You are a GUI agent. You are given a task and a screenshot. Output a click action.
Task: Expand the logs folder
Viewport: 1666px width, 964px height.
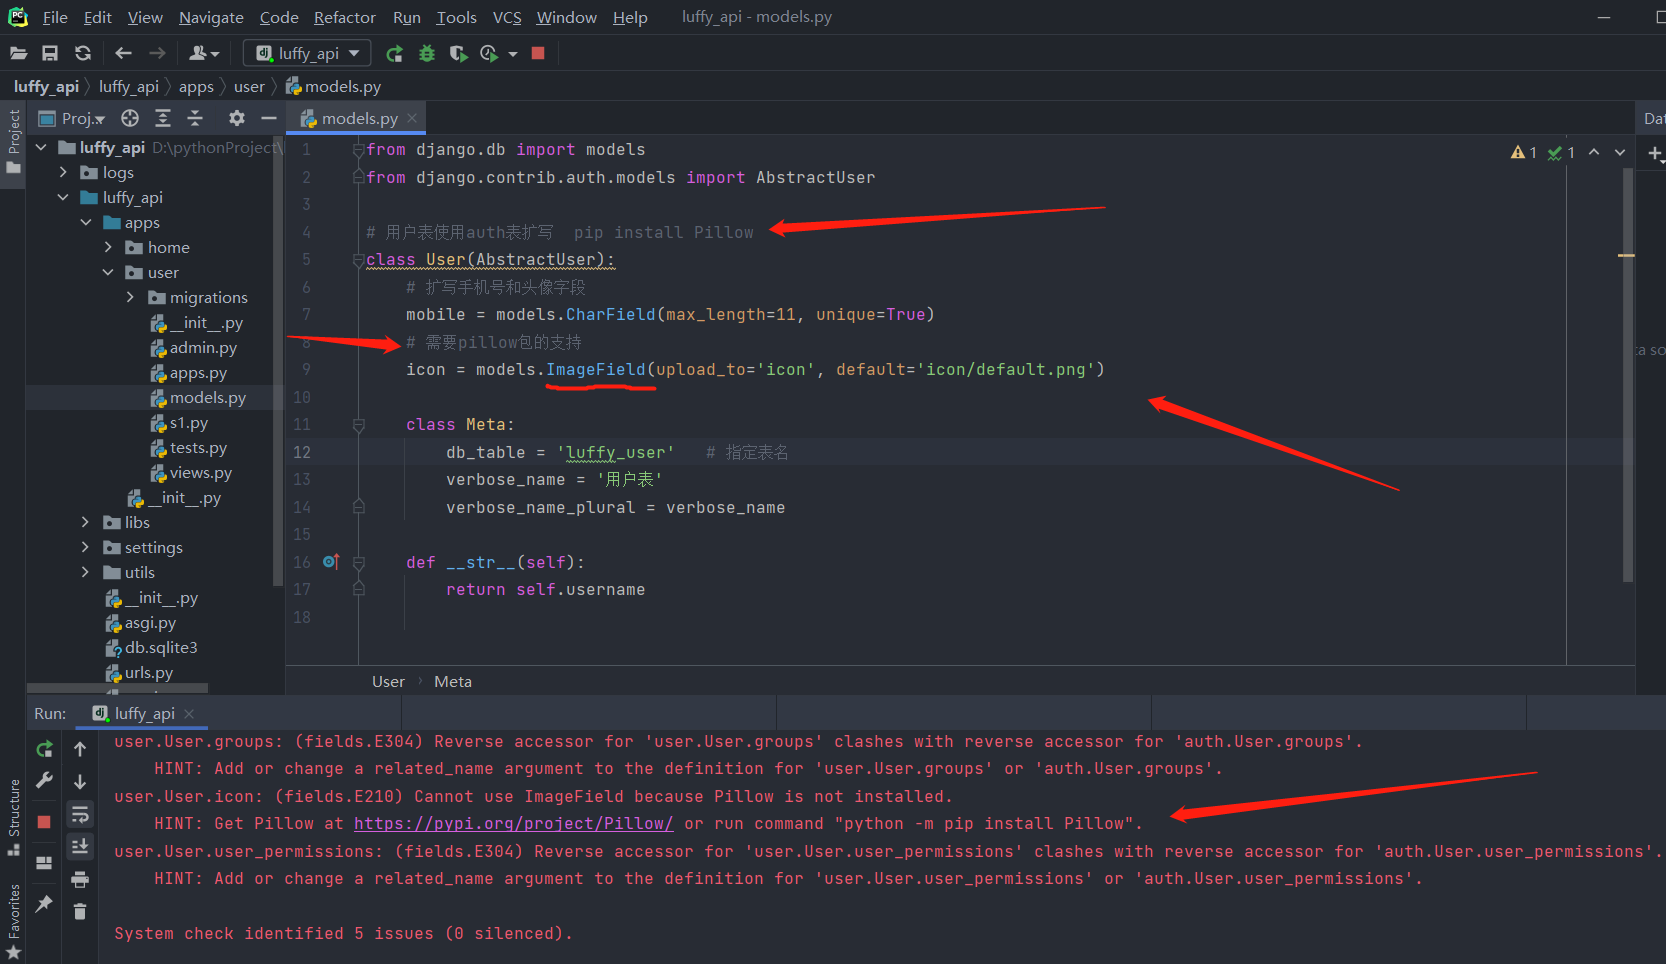pos(63,172)
